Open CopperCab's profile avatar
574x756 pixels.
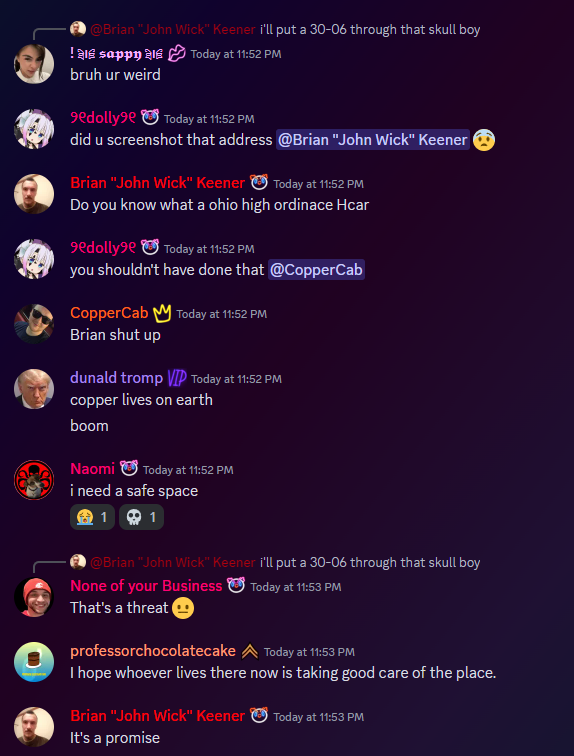(34, 324)
